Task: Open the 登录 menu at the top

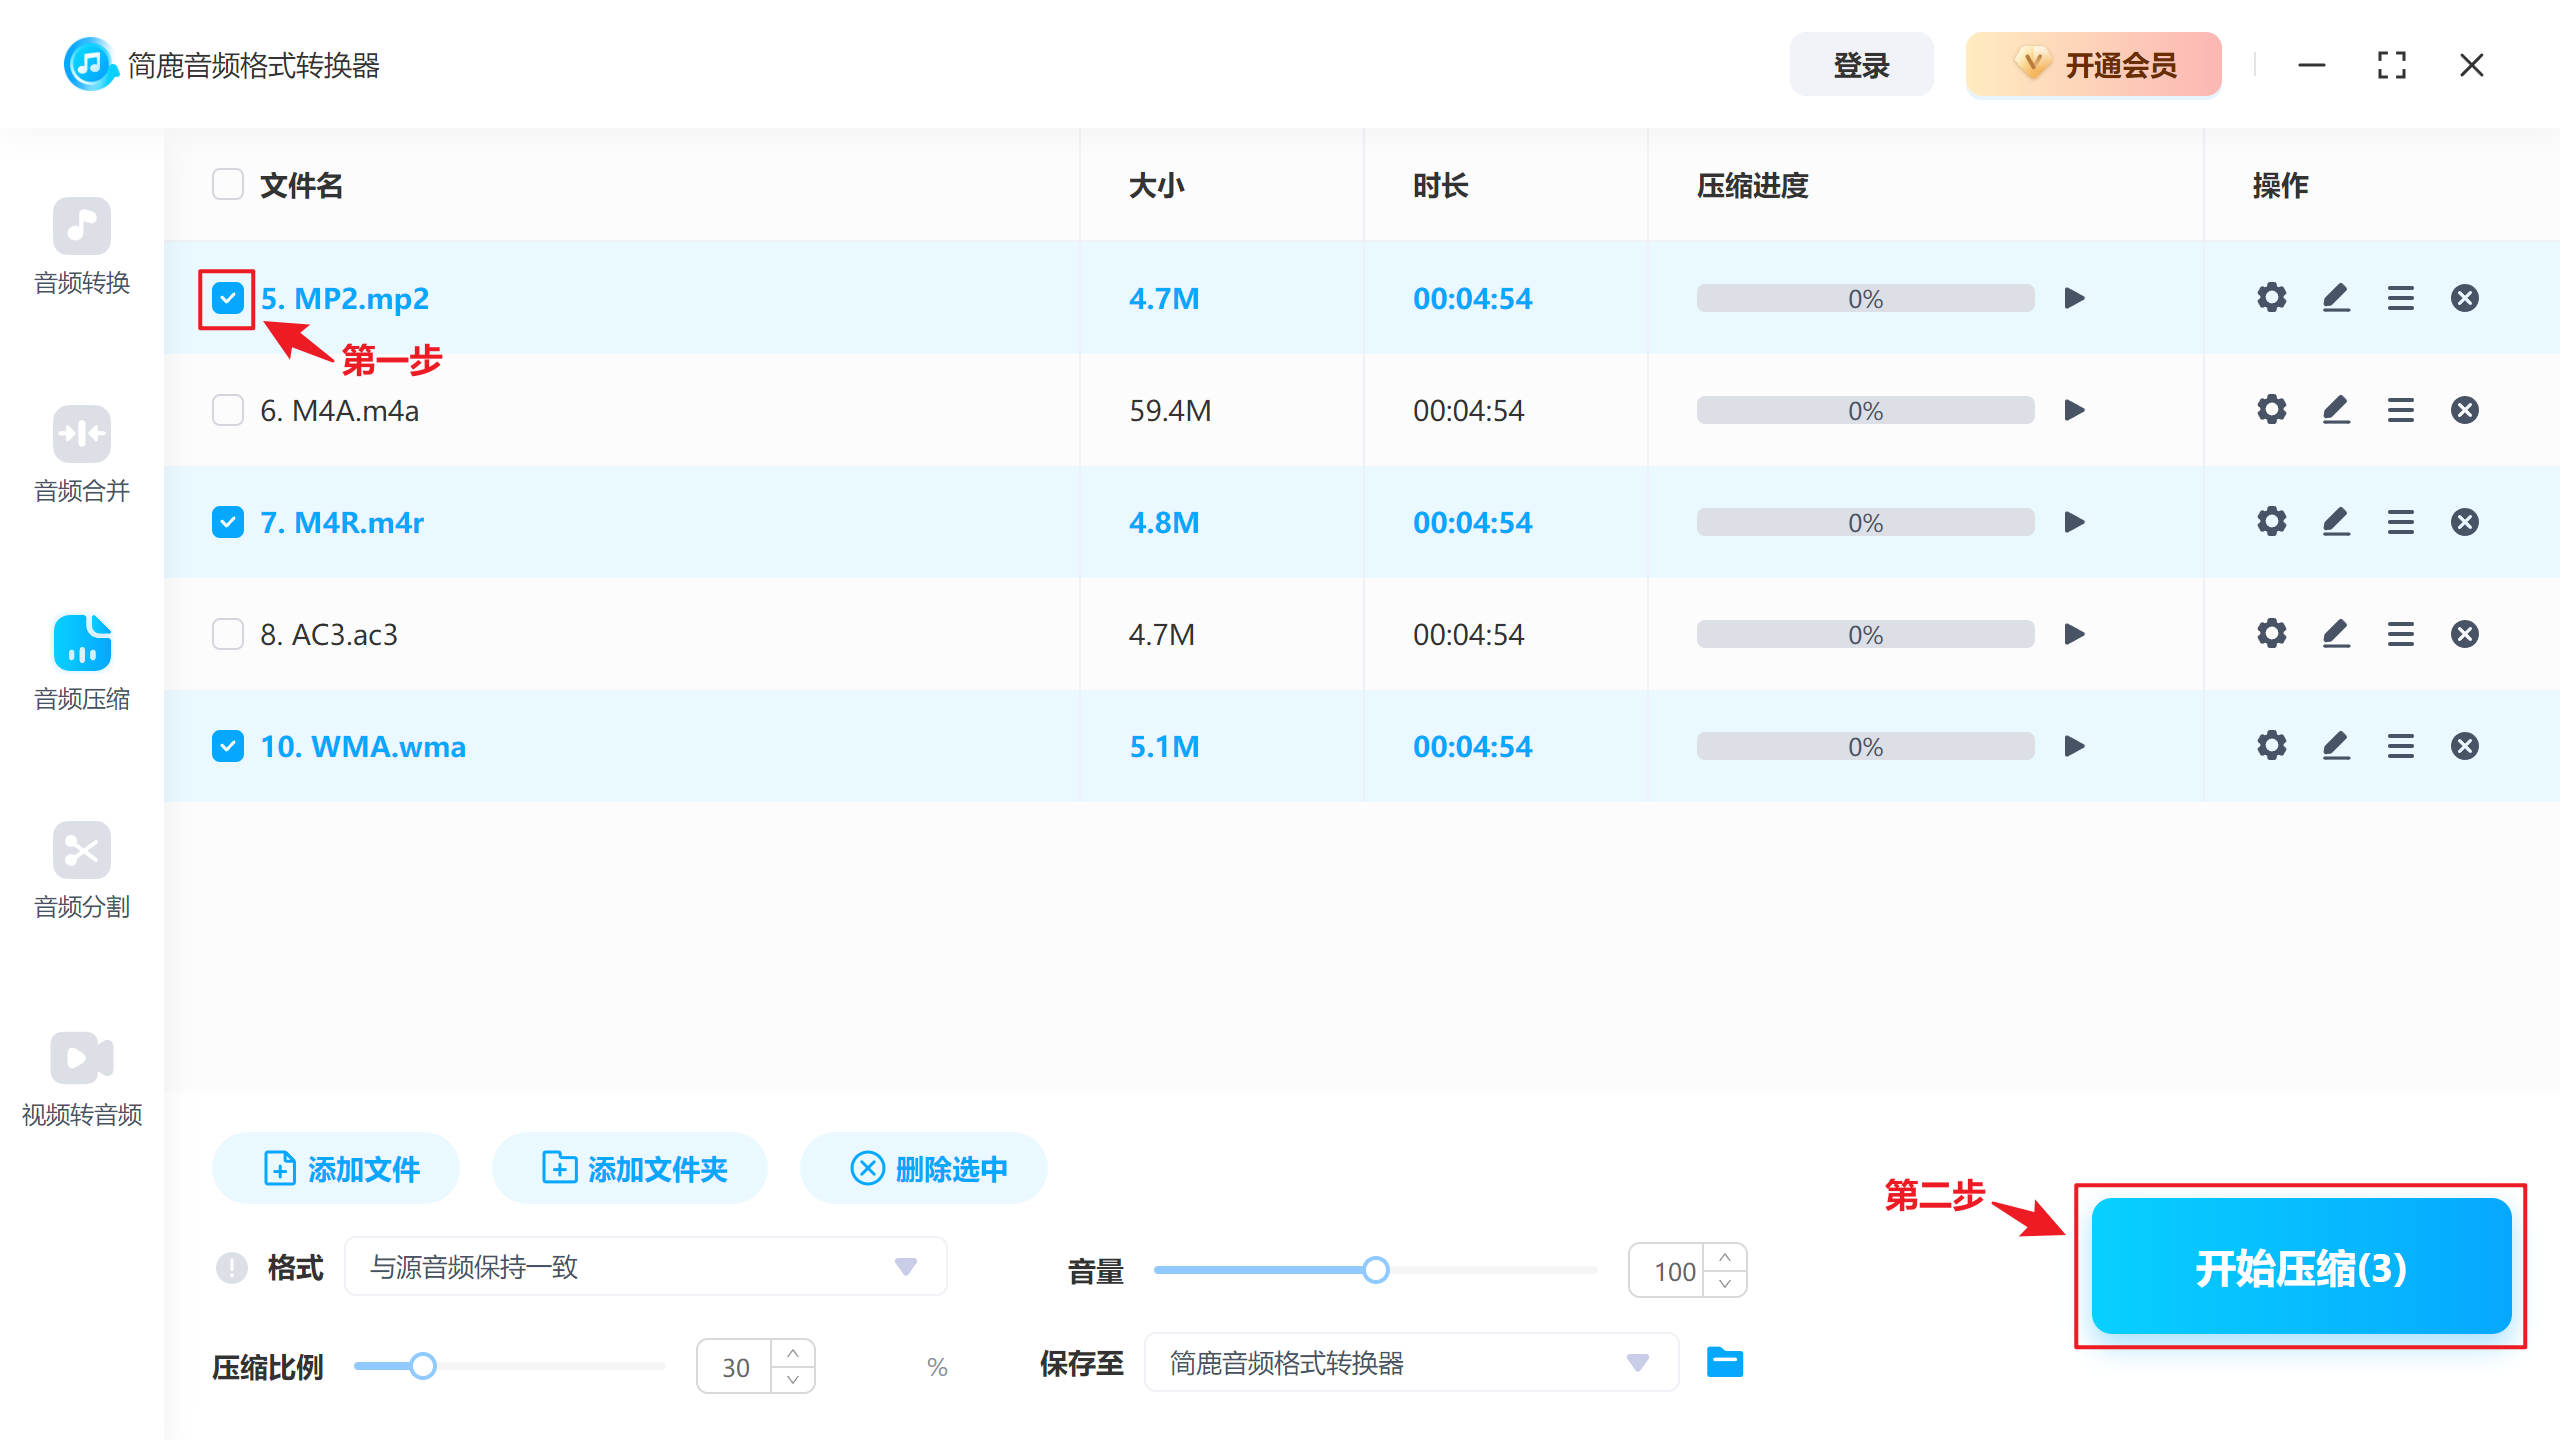Action: [1861, 64]
